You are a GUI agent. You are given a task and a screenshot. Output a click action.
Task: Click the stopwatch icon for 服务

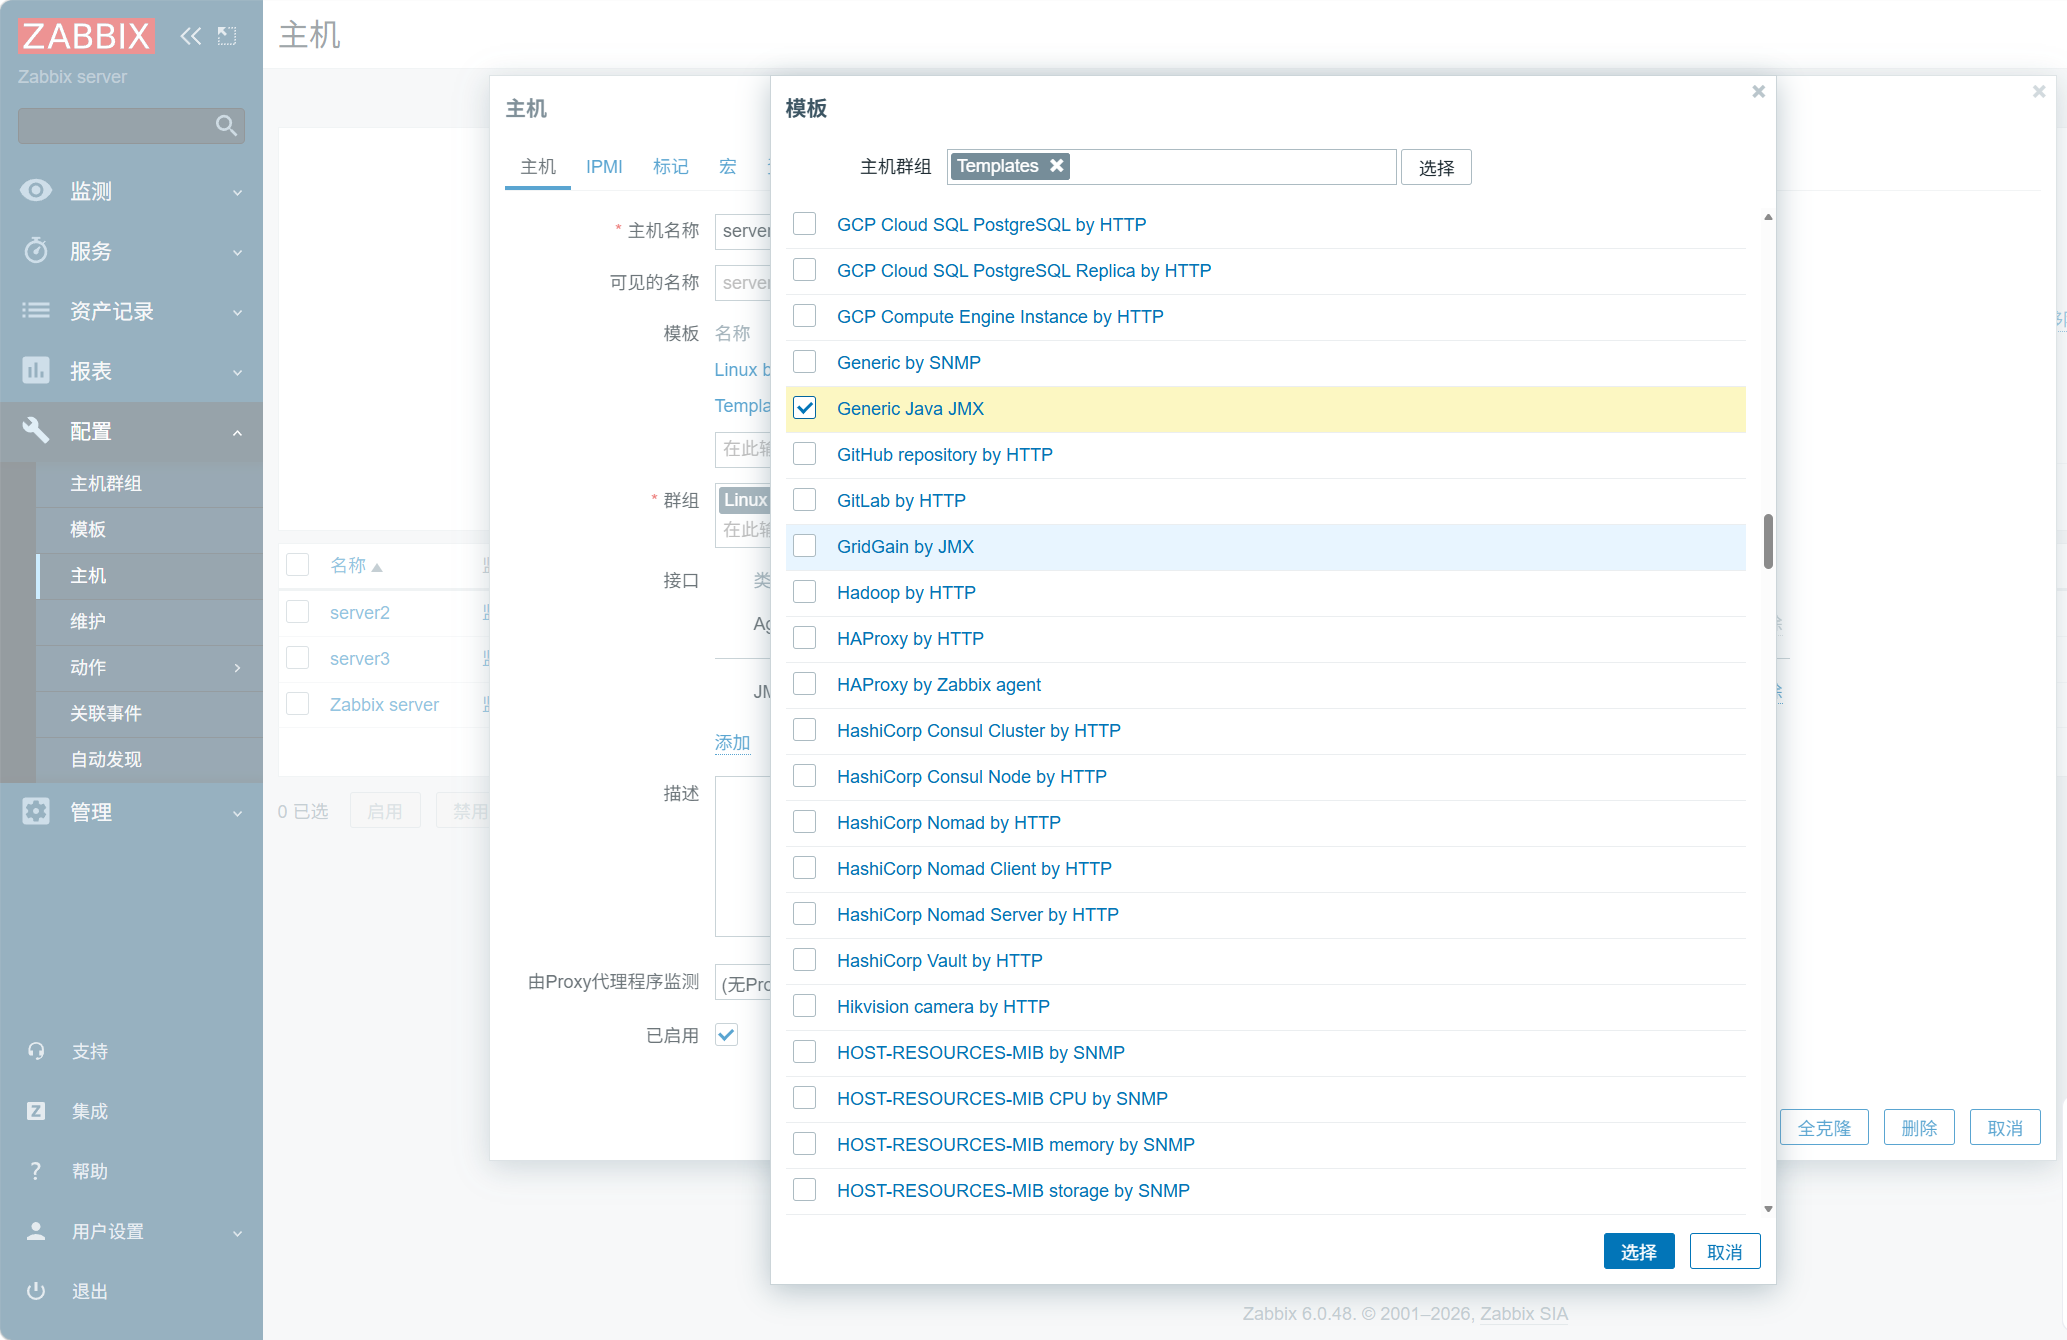point(36,250)
